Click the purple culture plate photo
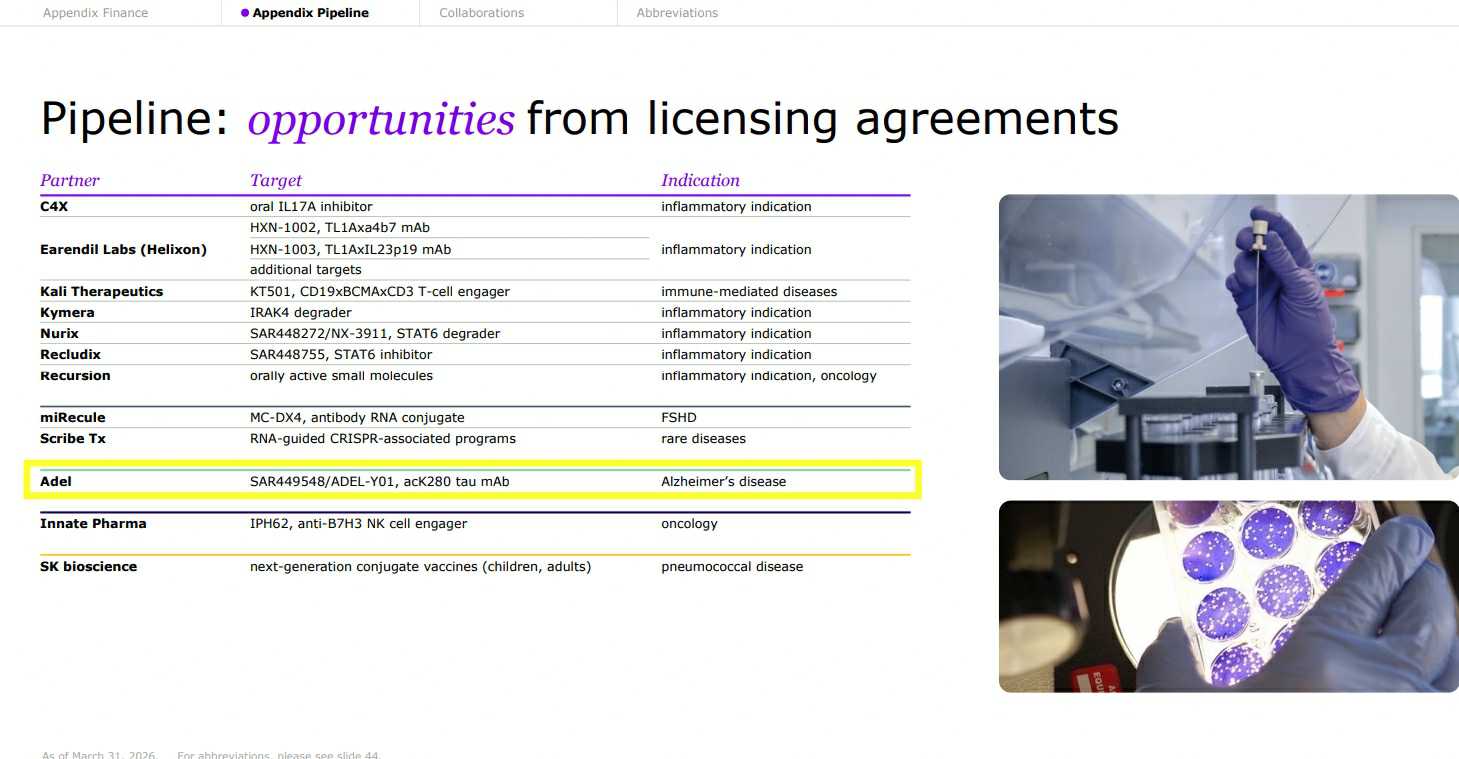 pyautogui.click(x=1229, y=596)
